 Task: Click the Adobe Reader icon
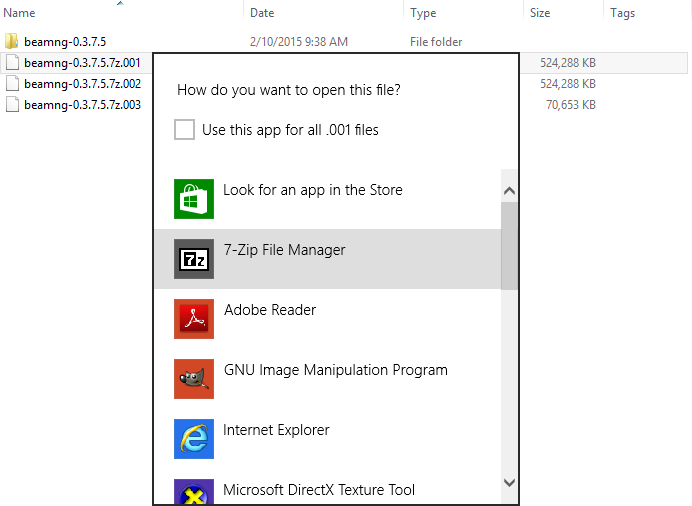tap(193, 319)
